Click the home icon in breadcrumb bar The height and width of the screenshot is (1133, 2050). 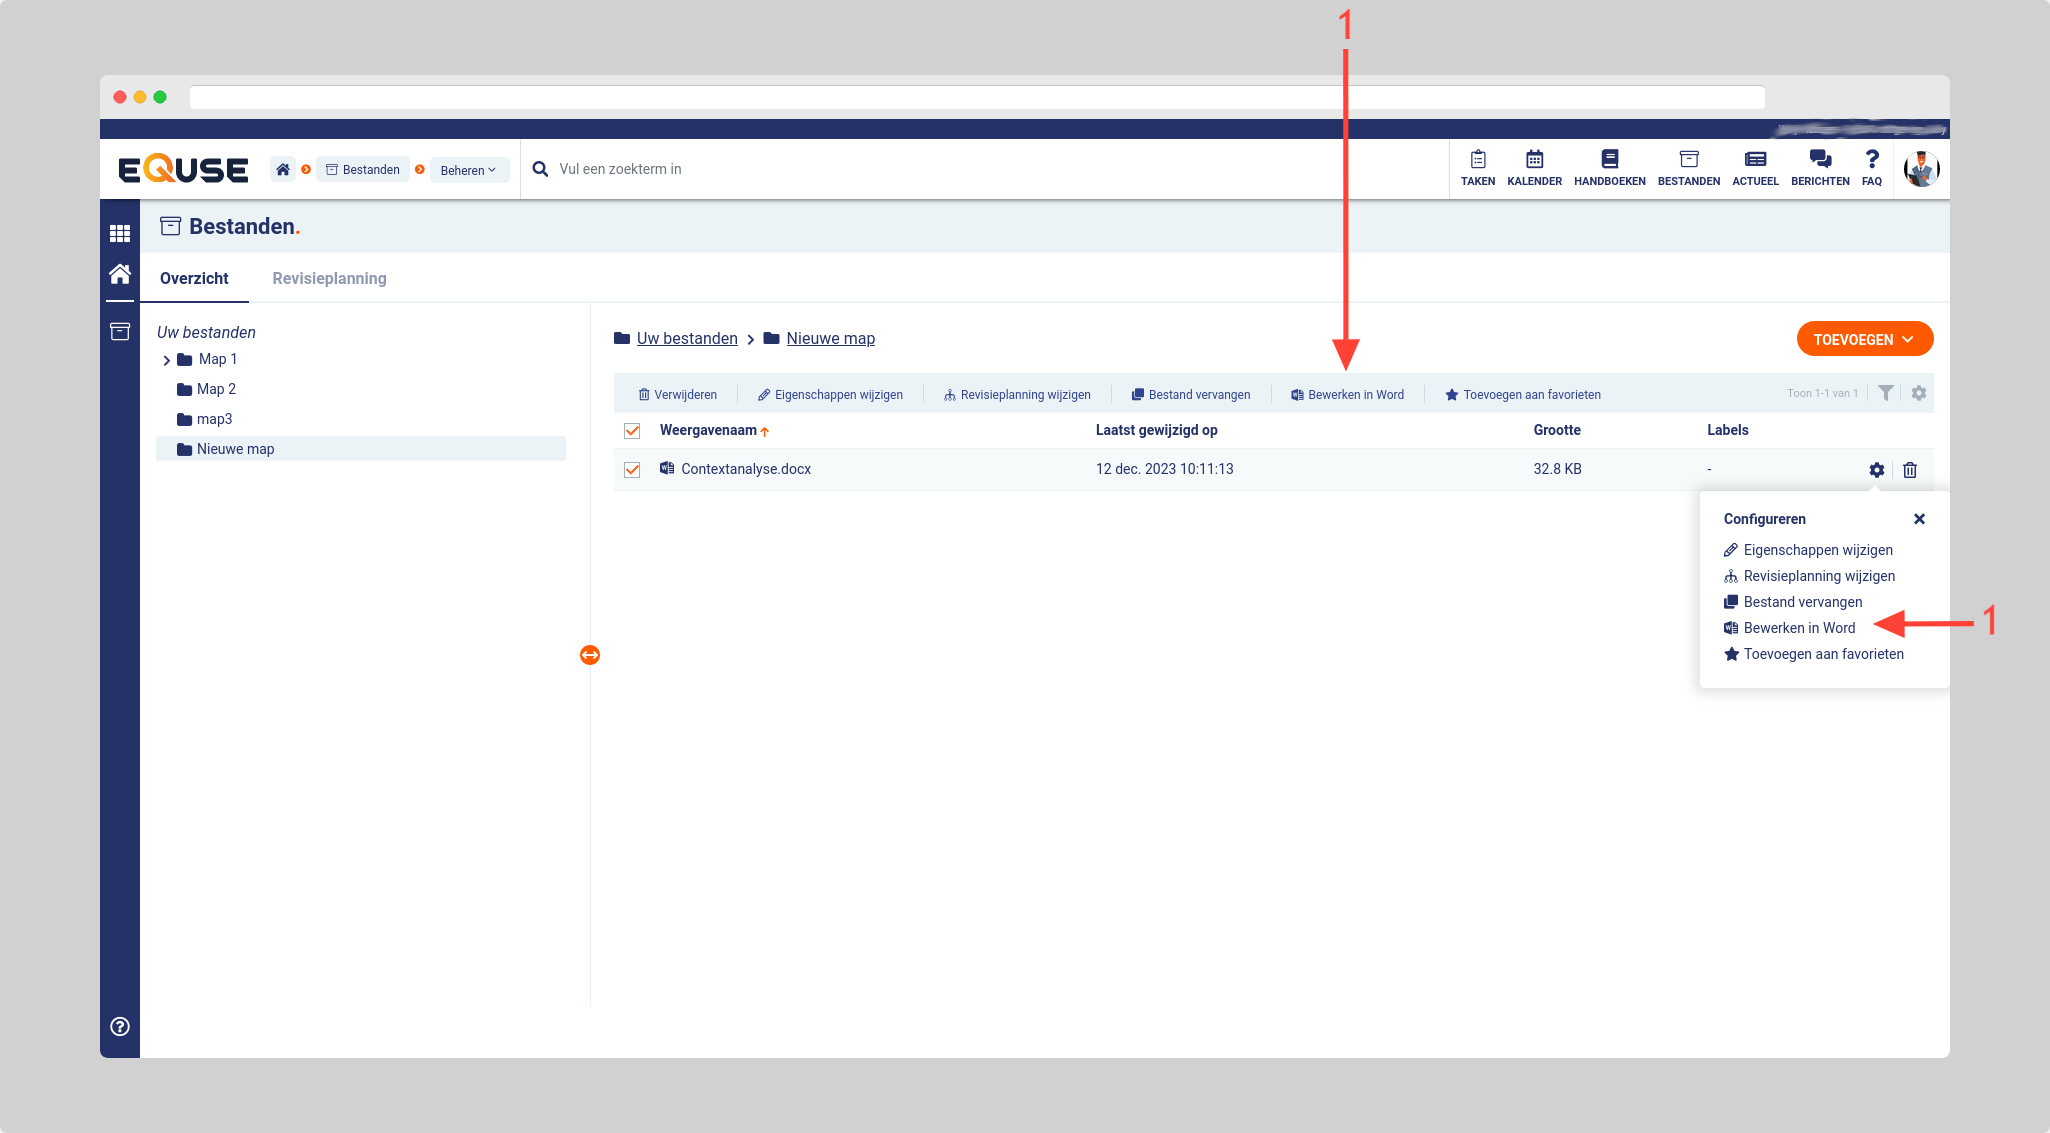click(283, 169)
